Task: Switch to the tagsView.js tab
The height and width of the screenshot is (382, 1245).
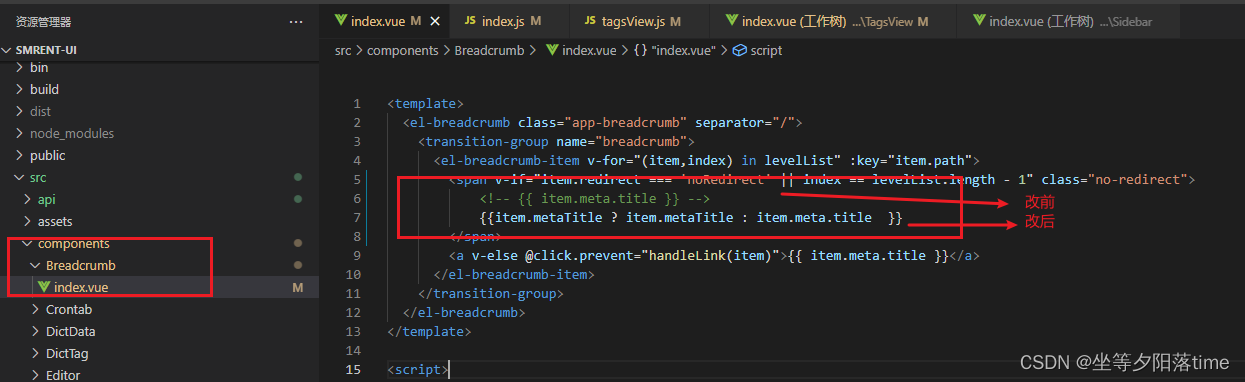Action: [x=638, y=21]
